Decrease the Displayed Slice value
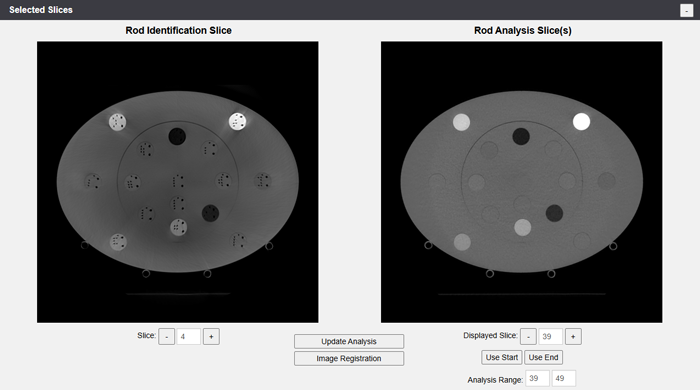This screenshot has width=700, height=390. coord(528,336)
